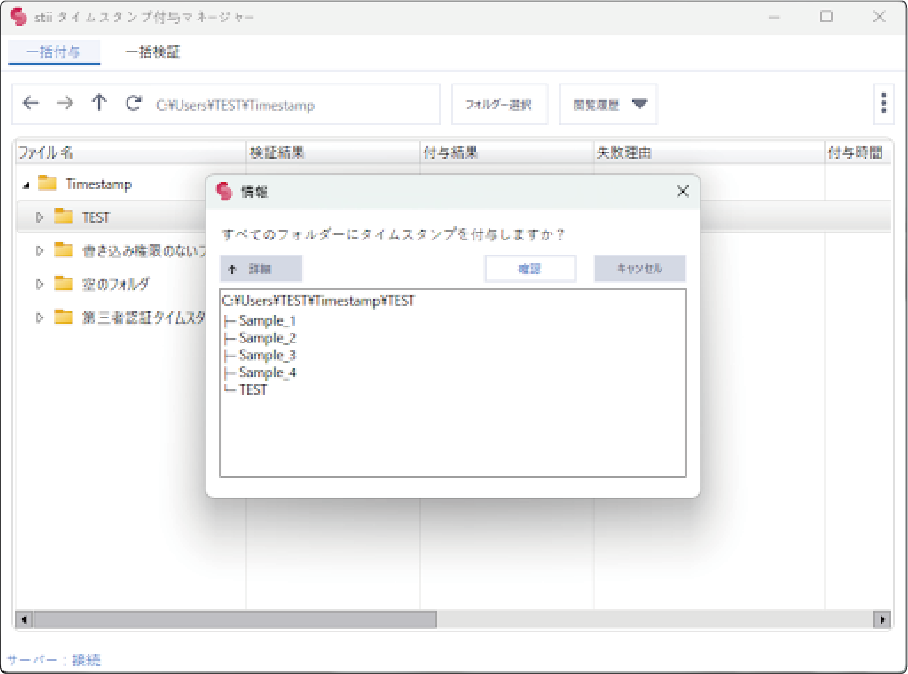The width and height of the screenshot is (908, 674).
Task: Click the refresh icon
Action: 133,104
